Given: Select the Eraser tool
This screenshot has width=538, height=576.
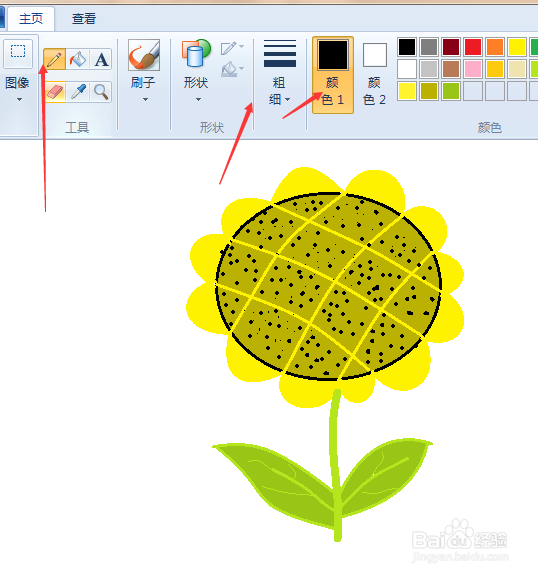Looking at the screenshot, I should click(55, 91).
